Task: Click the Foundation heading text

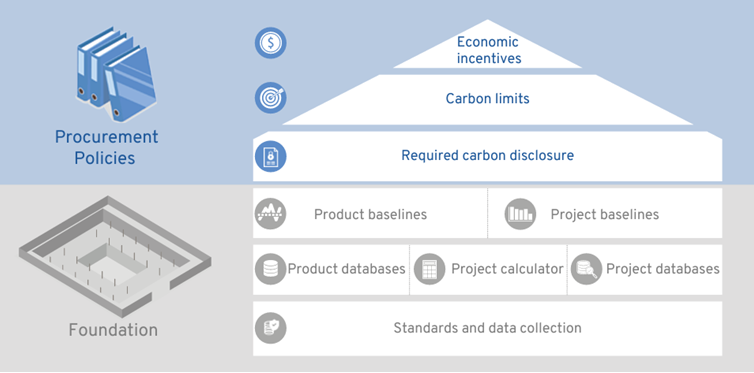Action: 113,330
